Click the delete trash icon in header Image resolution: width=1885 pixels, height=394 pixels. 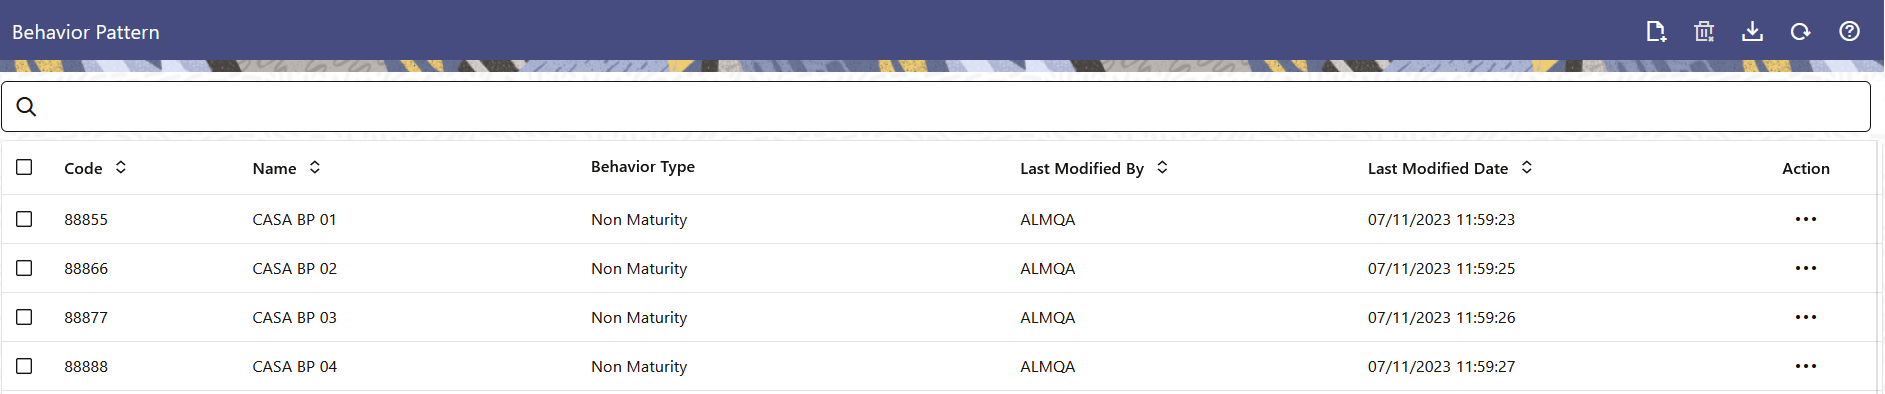[1704, 32]
